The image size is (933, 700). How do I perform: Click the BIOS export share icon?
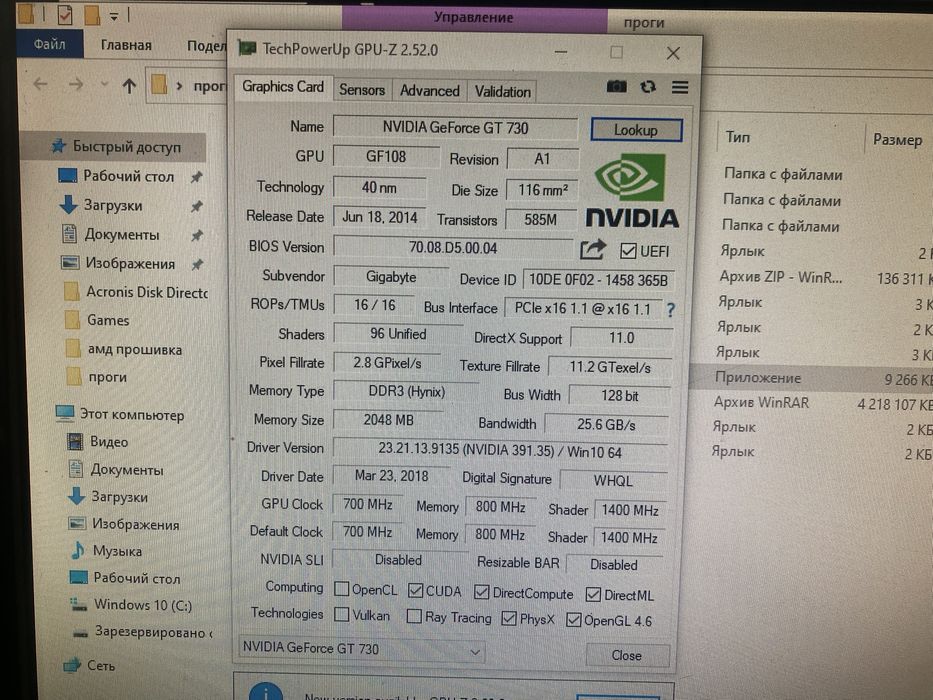(593, 249)
